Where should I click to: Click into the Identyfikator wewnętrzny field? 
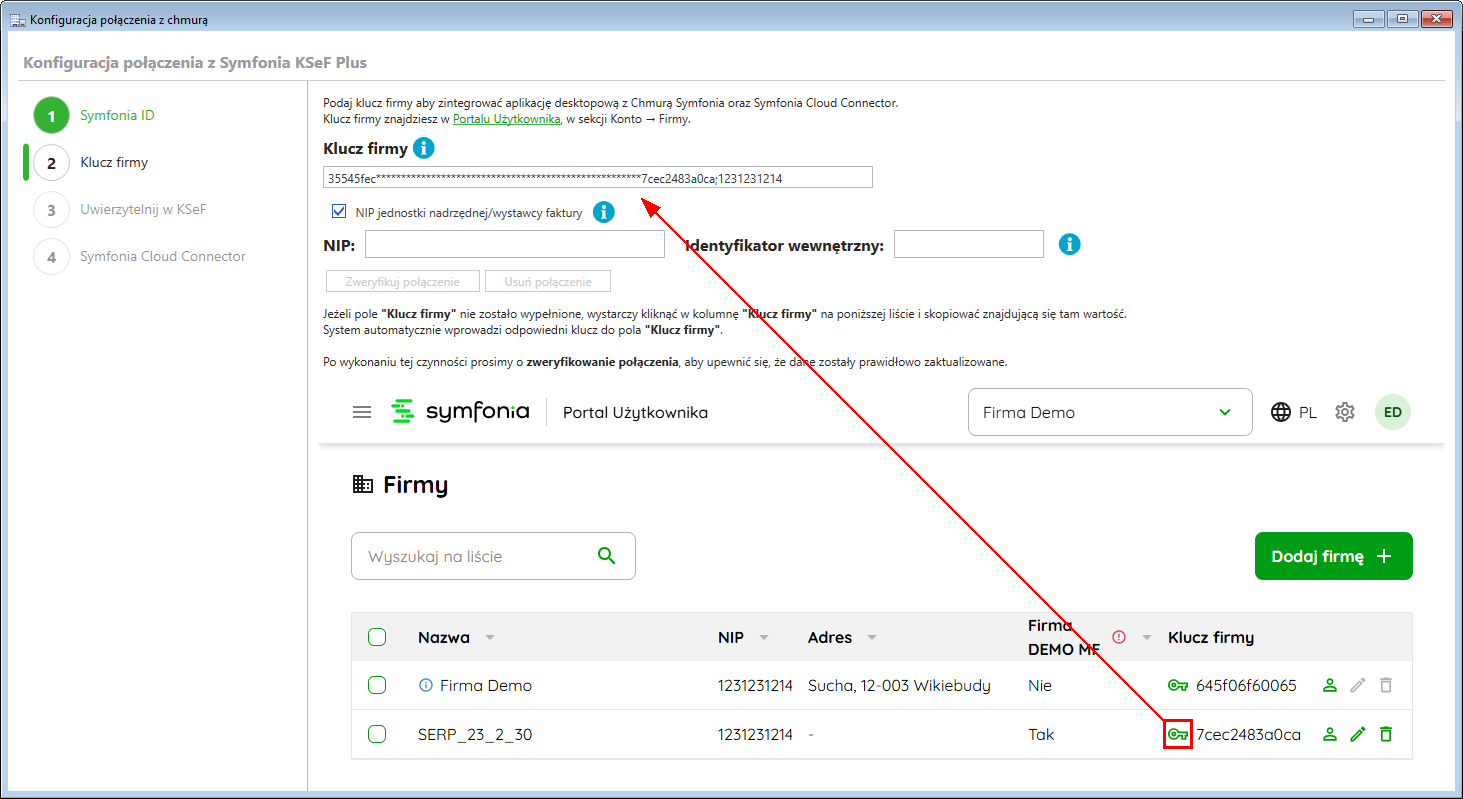[x=969, y=244]
